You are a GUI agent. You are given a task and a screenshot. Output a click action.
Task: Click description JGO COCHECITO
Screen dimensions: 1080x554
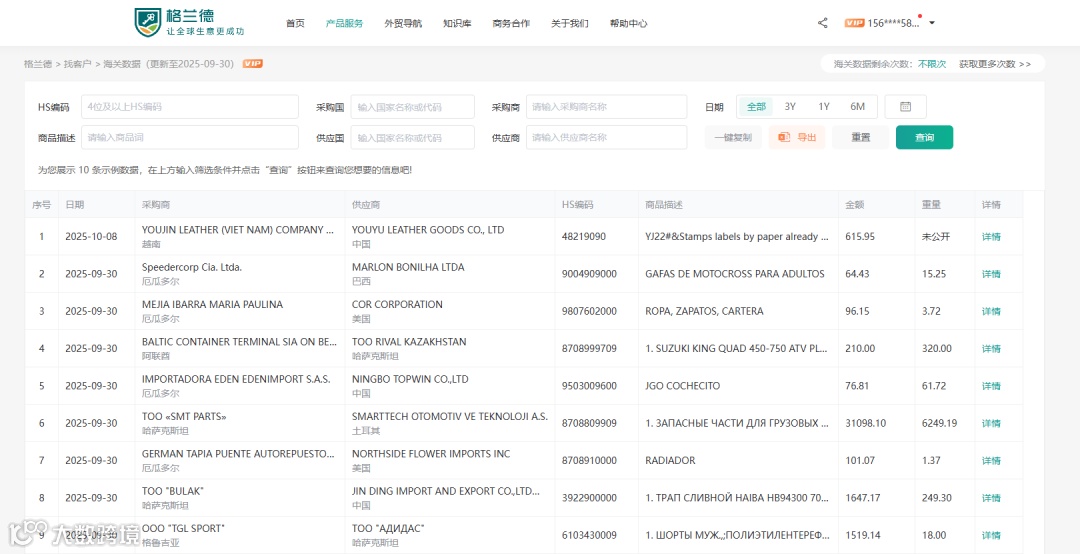coord(683,386)
